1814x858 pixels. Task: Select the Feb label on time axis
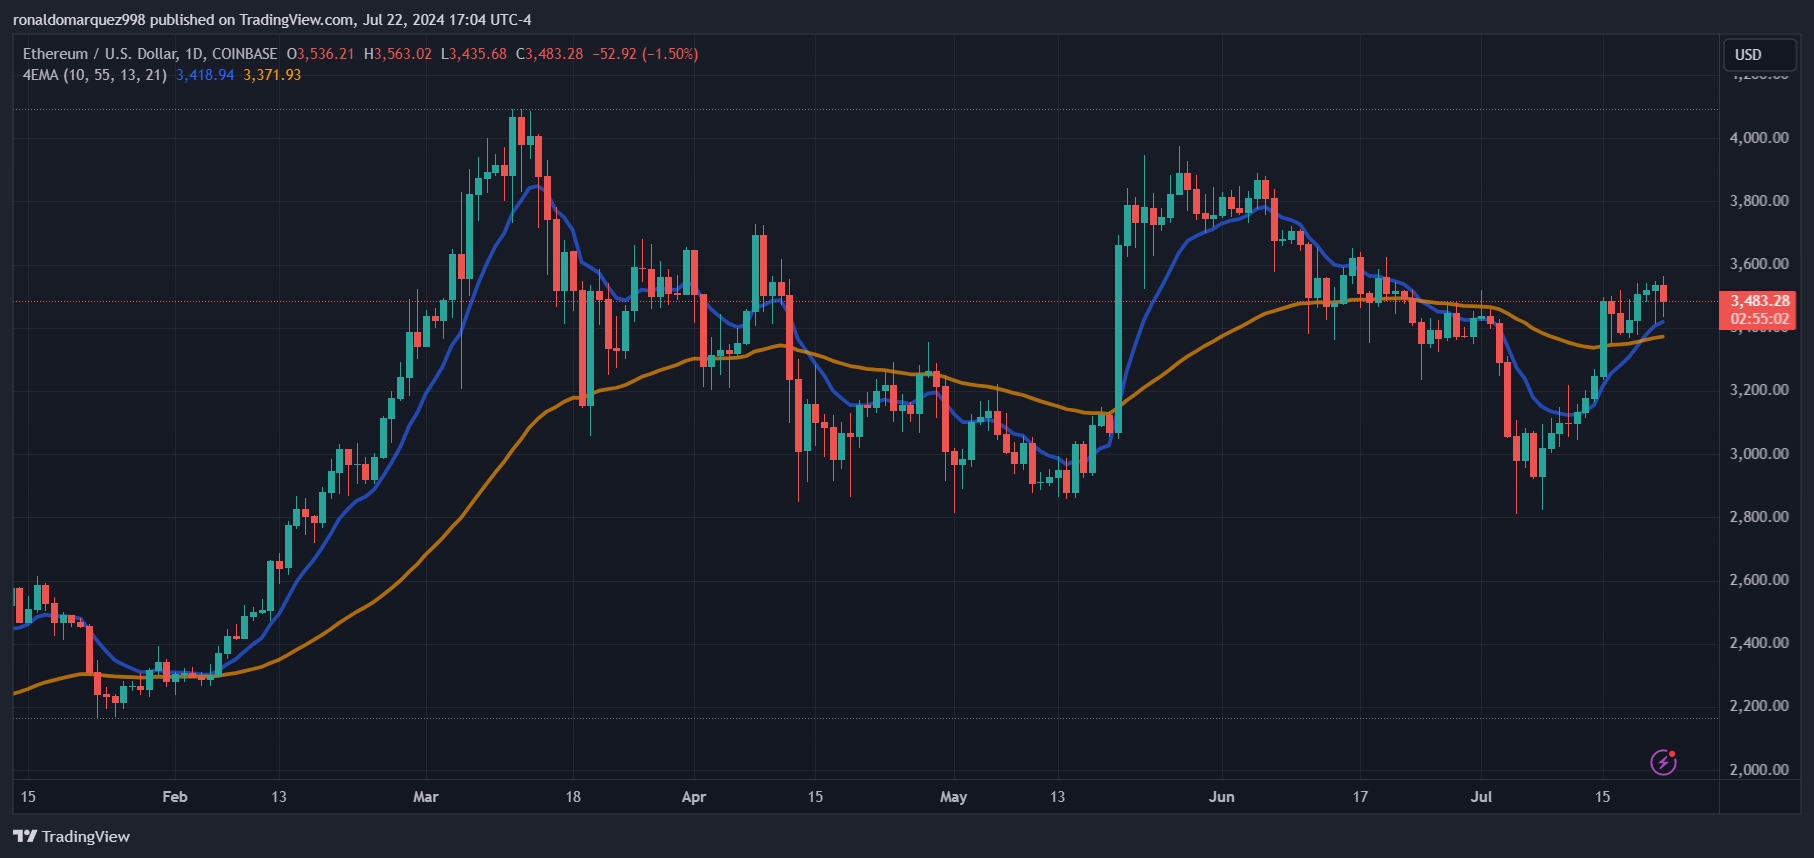coord(175,797)
